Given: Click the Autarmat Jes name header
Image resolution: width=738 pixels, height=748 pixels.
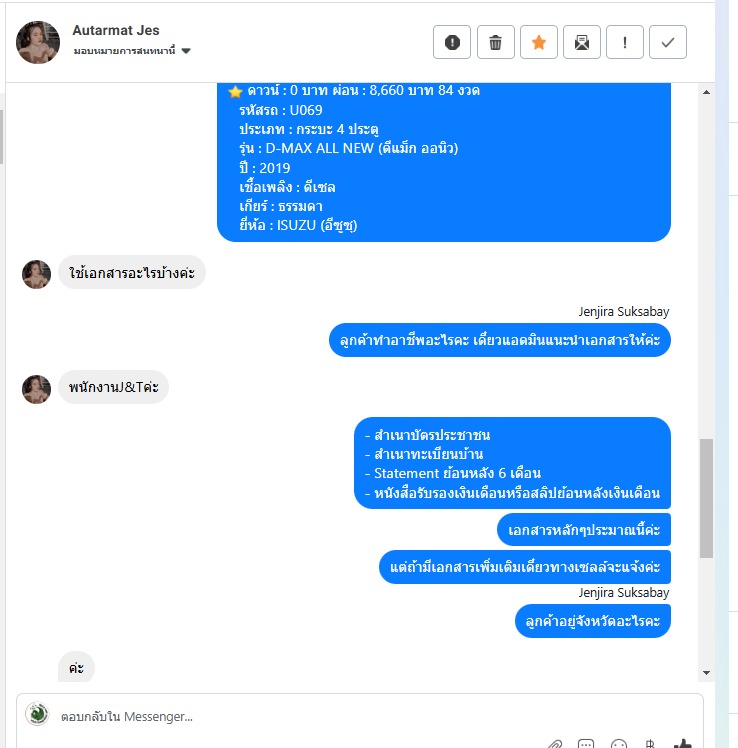Looking at the screenshot, I should (x=116, y=30).
